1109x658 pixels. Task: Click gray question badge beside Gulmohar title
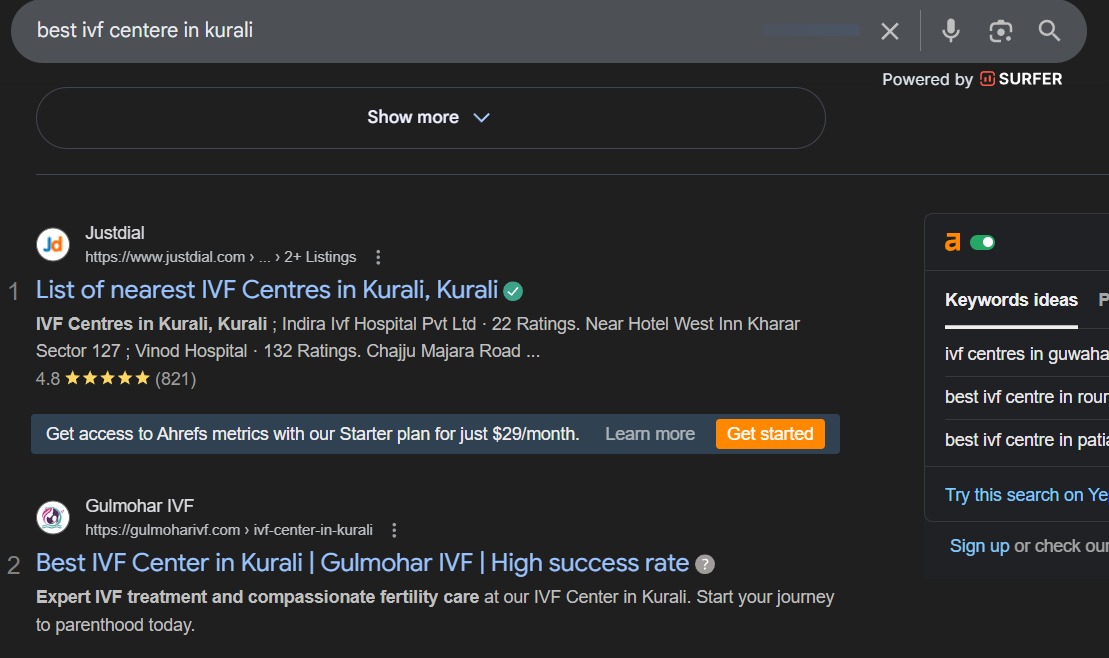(x=705, y=564)
